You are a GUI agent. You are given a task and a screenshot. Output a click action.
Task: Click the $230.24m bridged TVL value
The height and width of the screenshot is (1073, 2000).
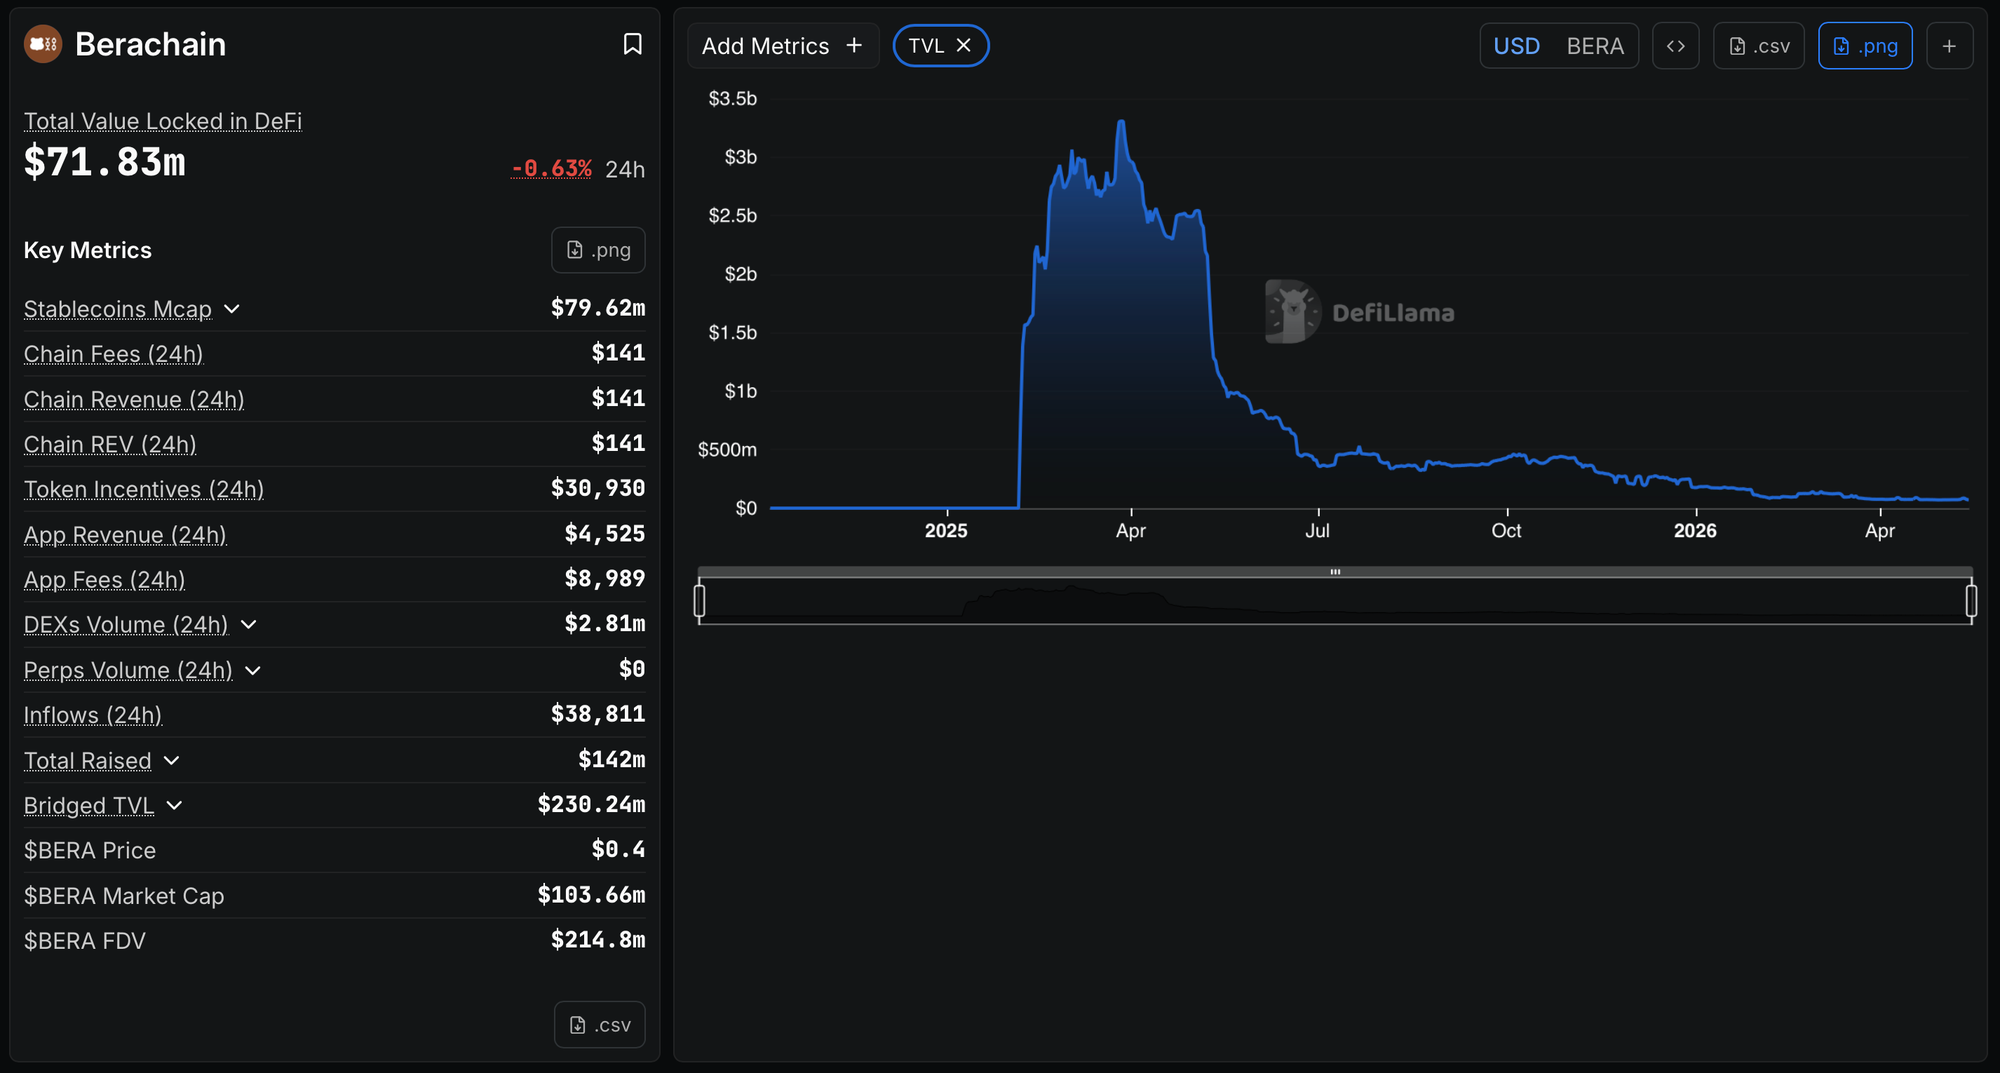click(591, 805)
